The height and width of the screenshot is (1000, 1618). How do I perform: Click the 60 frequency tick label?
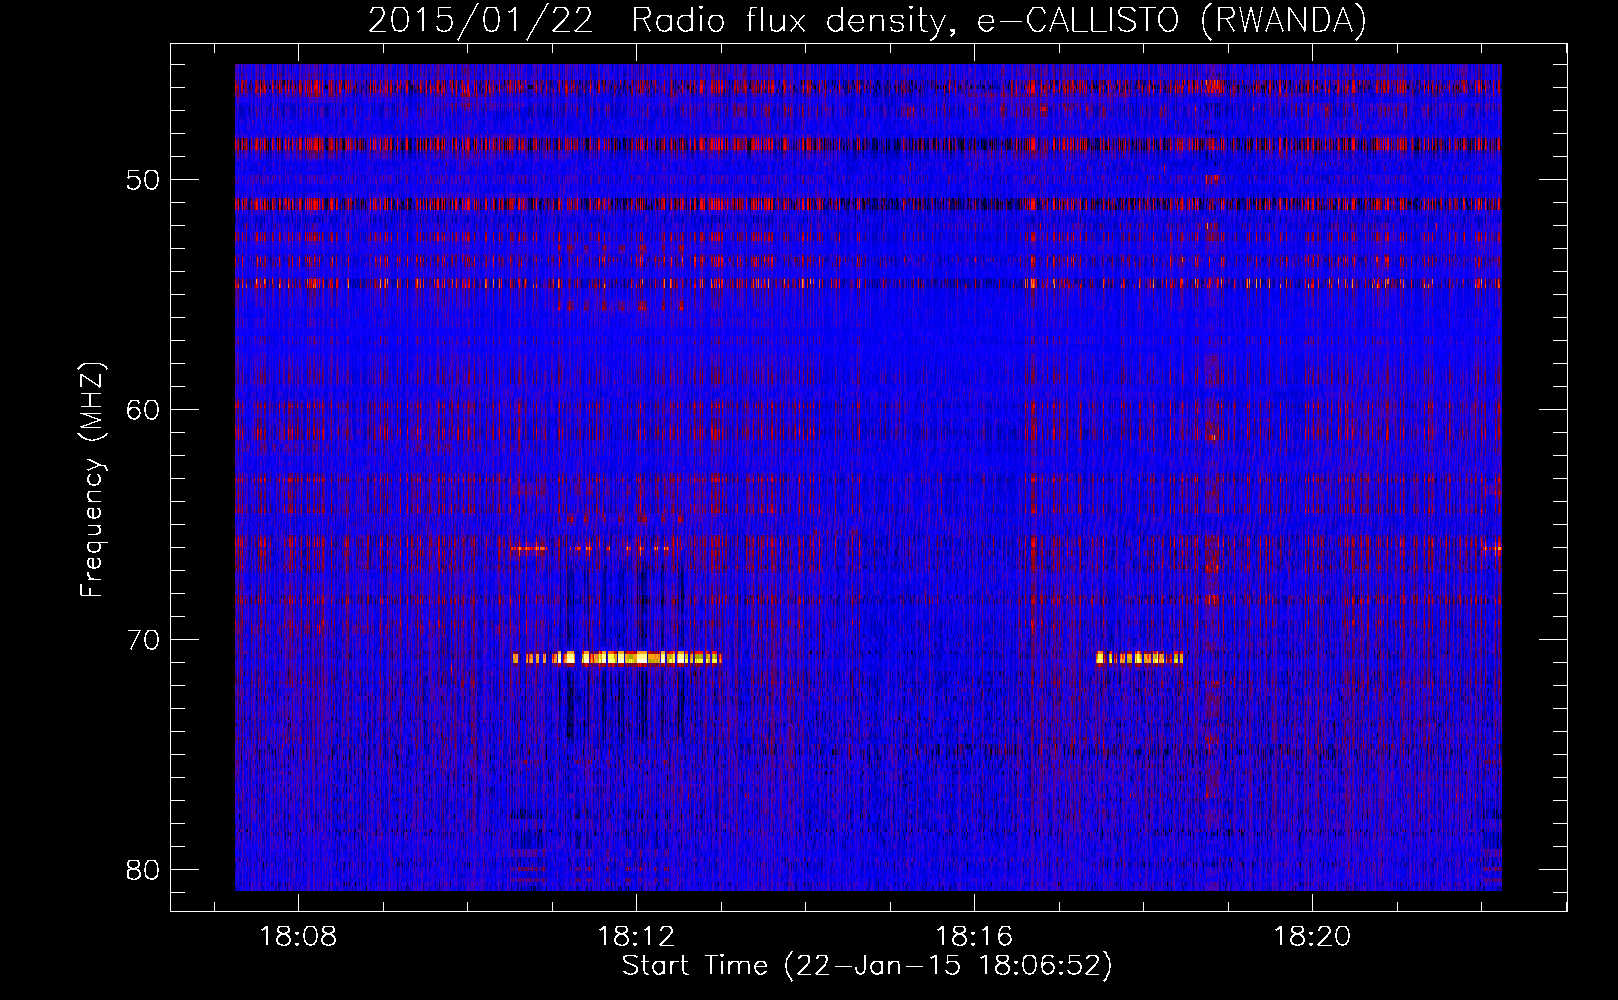click(x=144, y=410)
